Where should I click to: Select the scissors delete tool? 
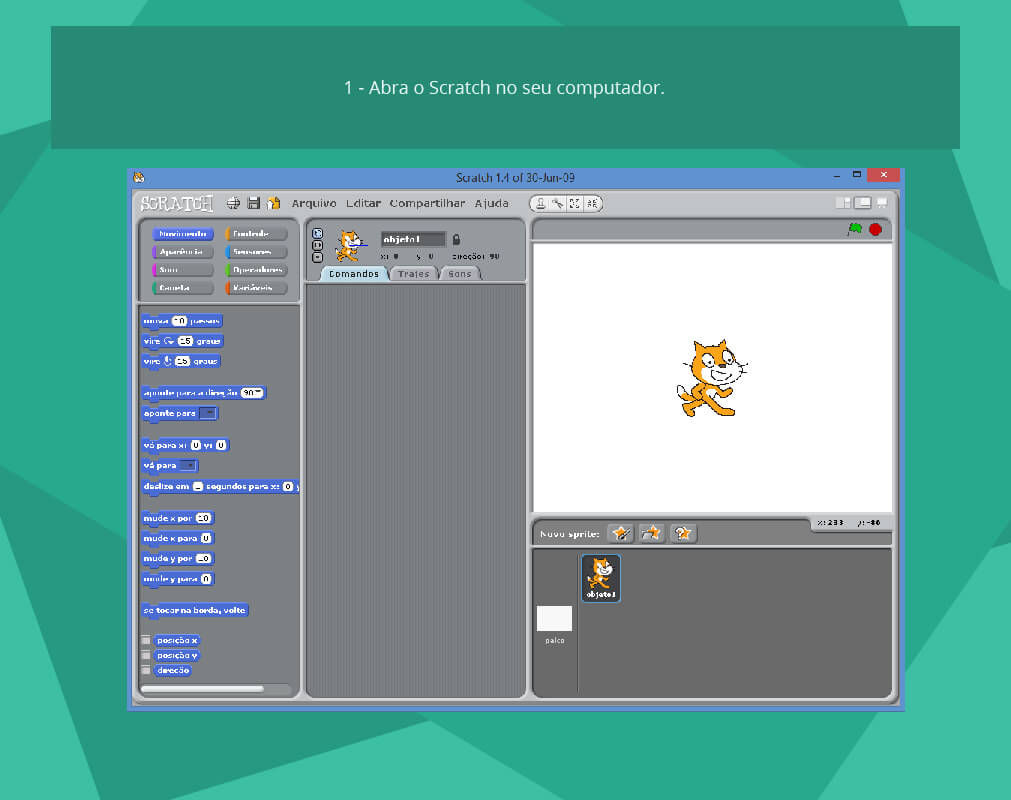[x=558, y=204]
